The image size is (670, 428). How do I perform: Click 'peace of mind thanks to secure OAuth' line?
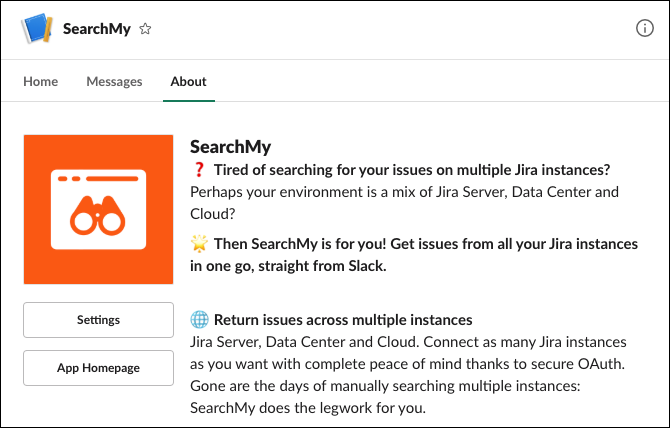click(407, 364)
